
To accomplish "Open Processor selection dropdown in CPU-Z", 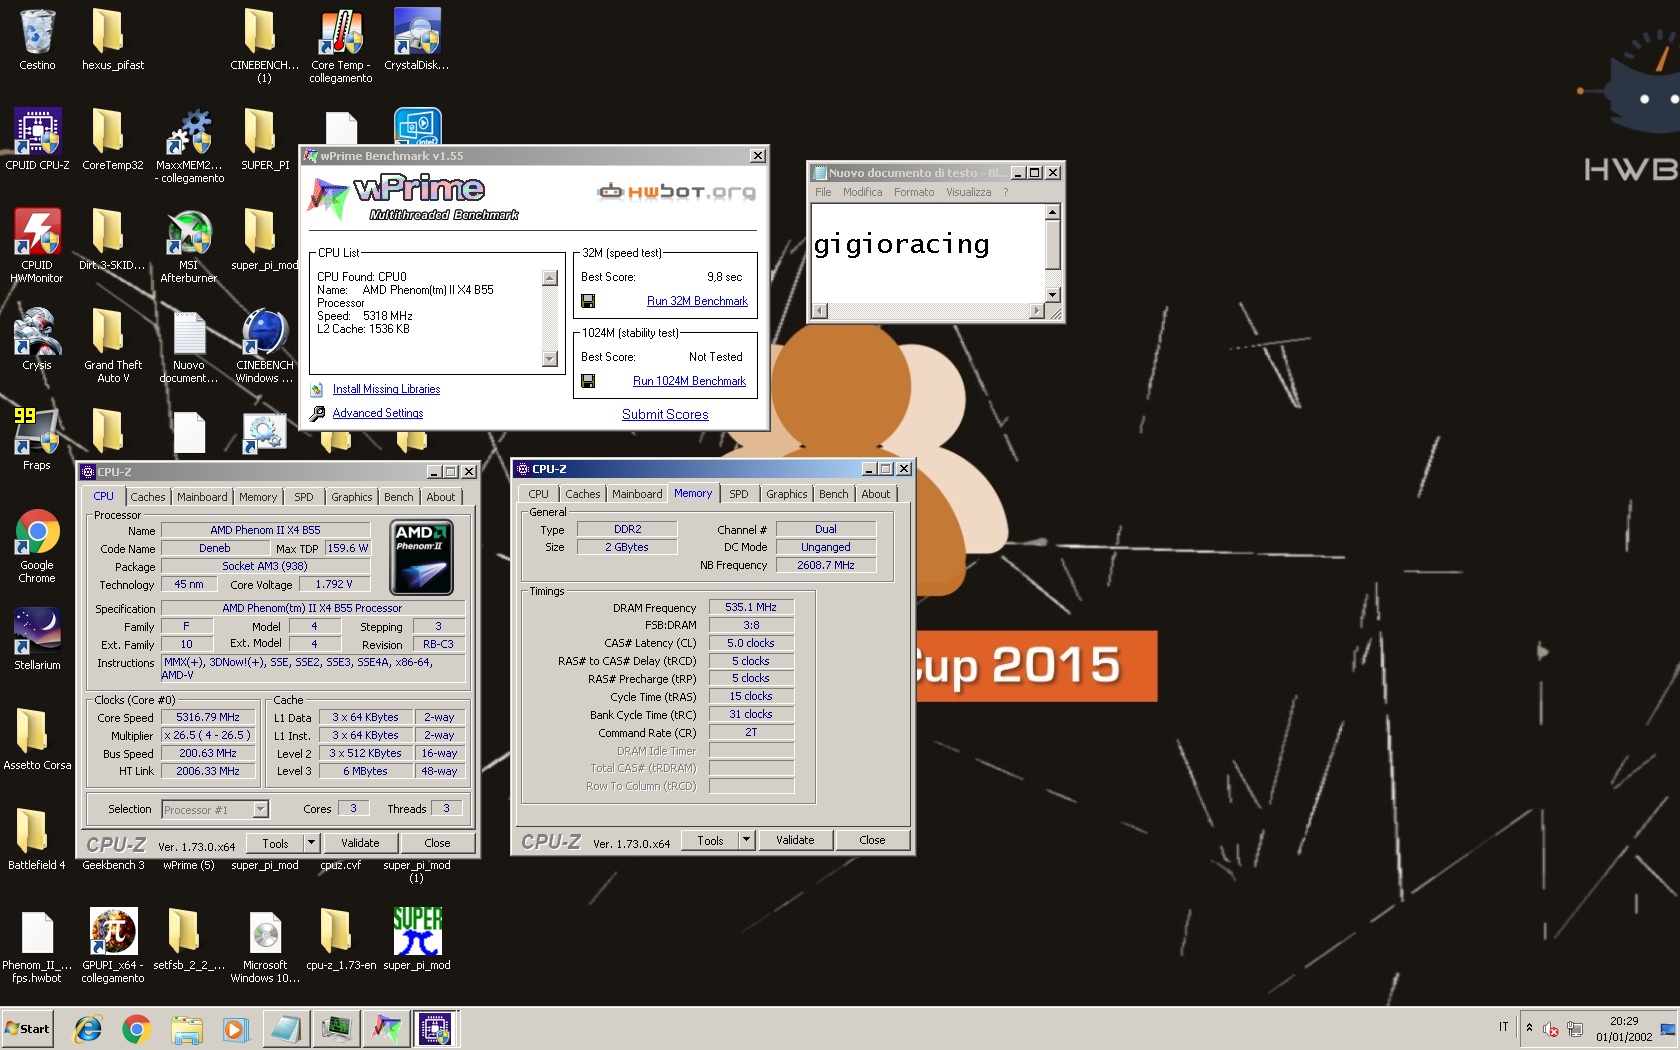I will (x=260, y=810).
